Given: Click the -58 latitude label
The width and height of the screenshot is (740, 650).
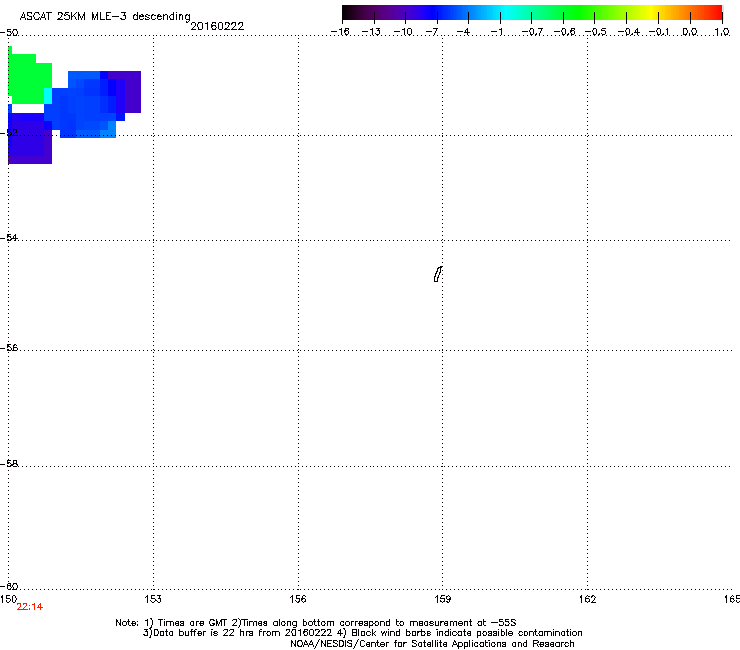Looking at the screenshot, I should point(9,464).
